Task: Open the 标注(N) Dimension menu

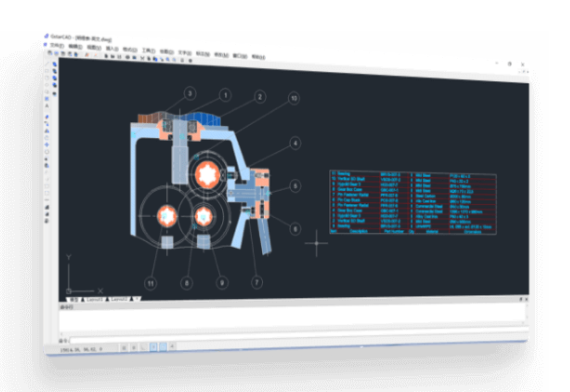Action: point(203,53)
